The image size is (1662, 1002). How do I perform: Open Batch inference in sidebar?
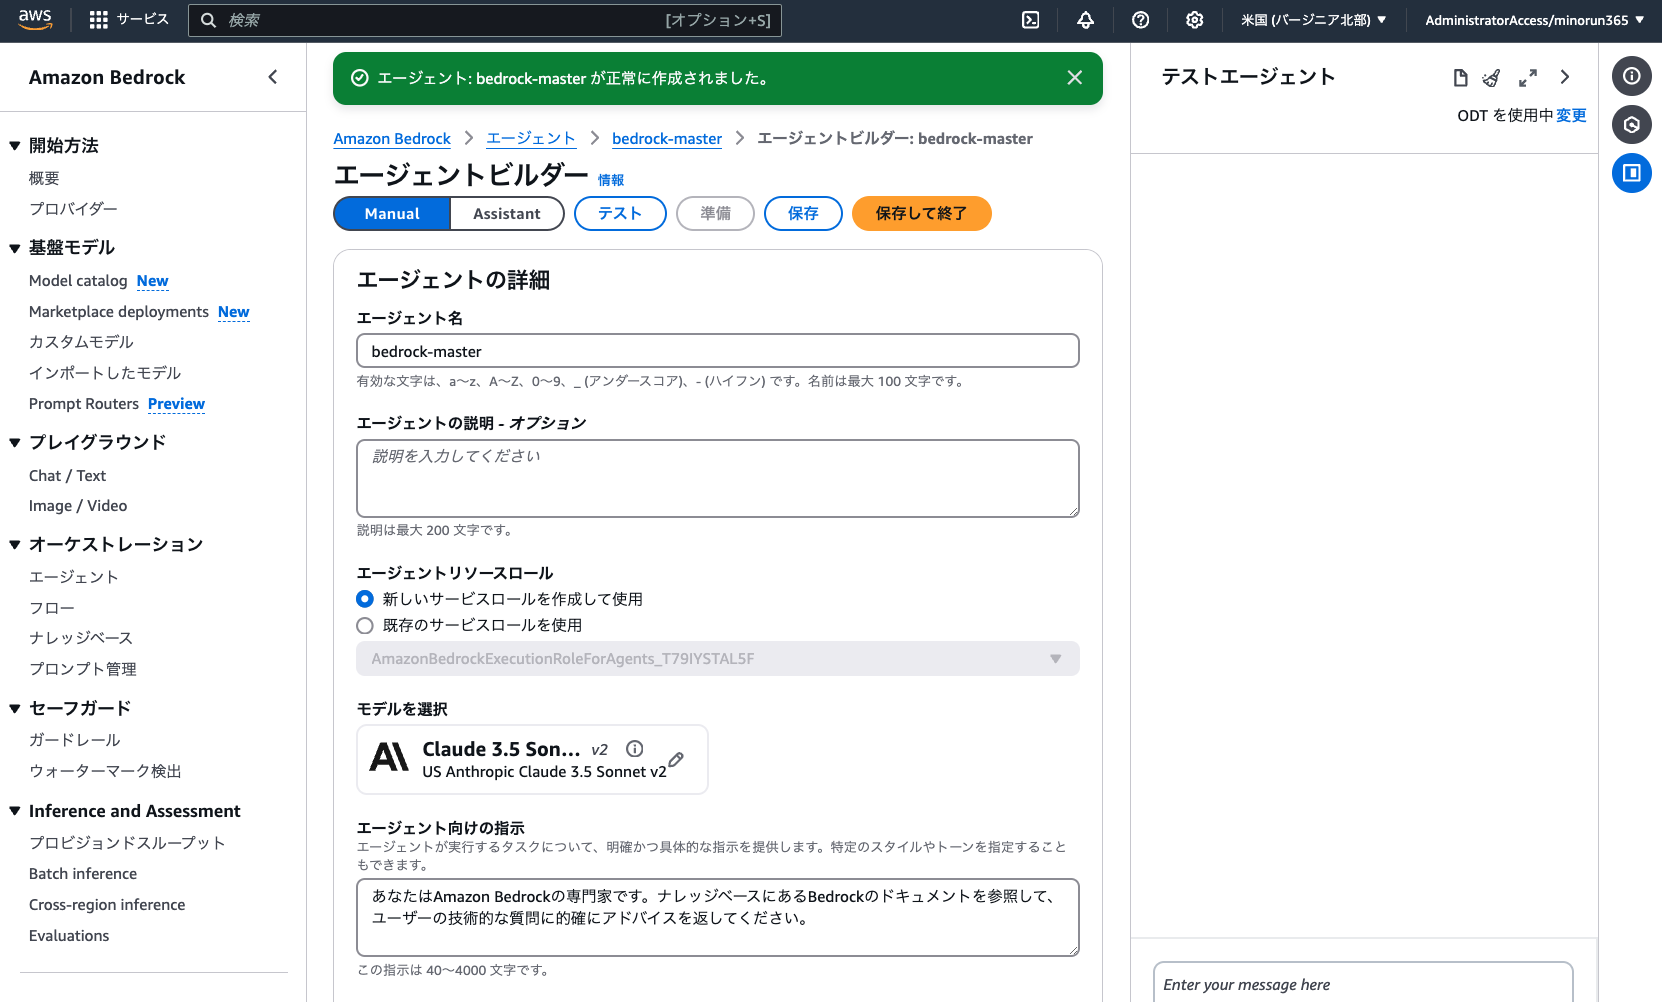(x=83, y=874)
